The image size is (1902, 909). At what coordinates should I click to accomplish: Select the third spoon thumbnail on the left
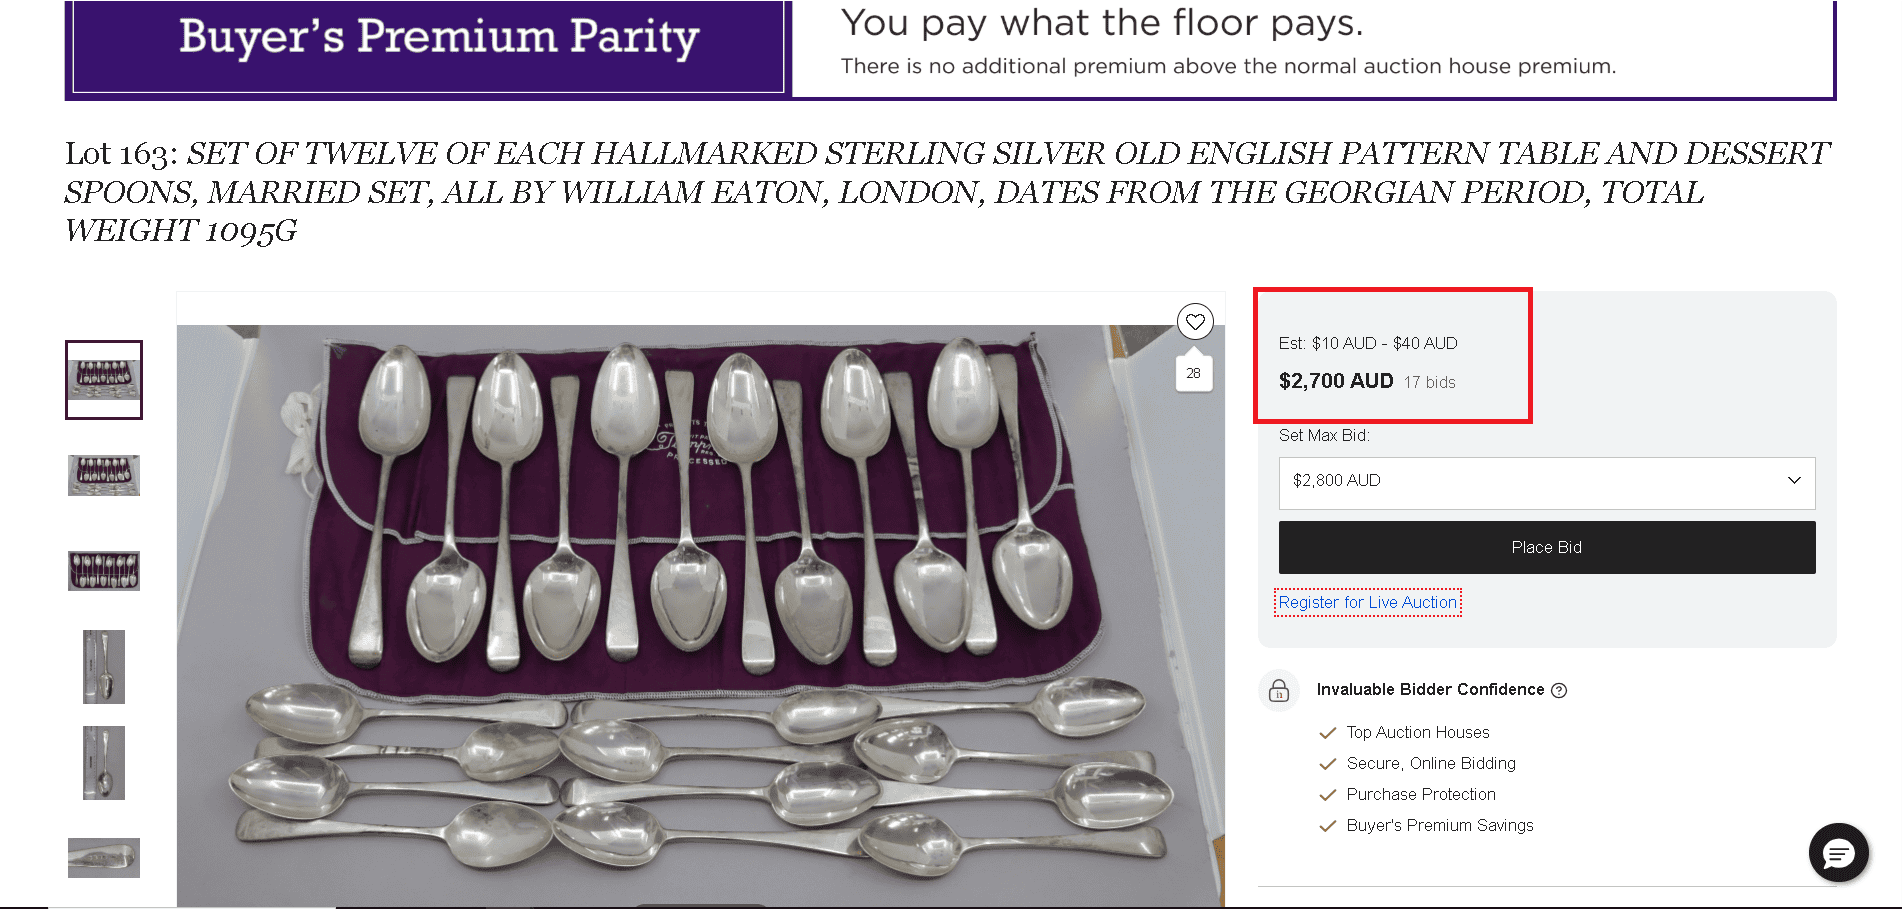point(103,571)
